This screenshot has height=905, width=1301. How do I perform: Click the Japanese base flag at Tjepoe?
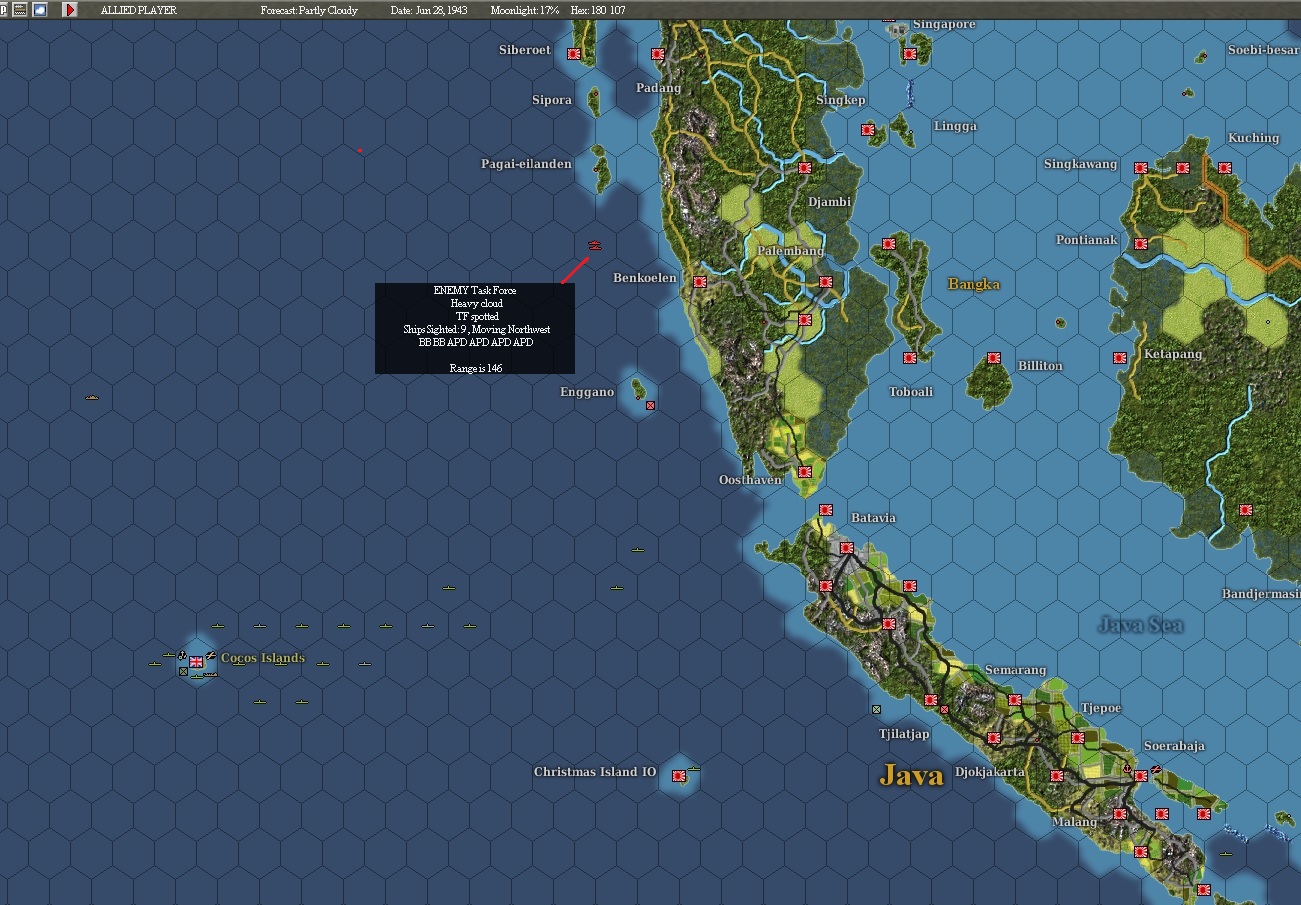click(1078, 738)
